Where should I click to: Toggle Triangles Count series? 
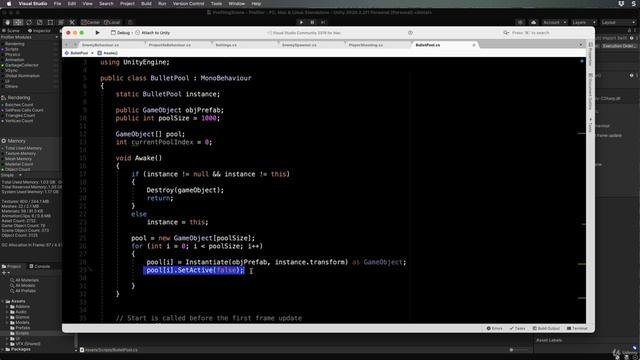tap(20, 116)
